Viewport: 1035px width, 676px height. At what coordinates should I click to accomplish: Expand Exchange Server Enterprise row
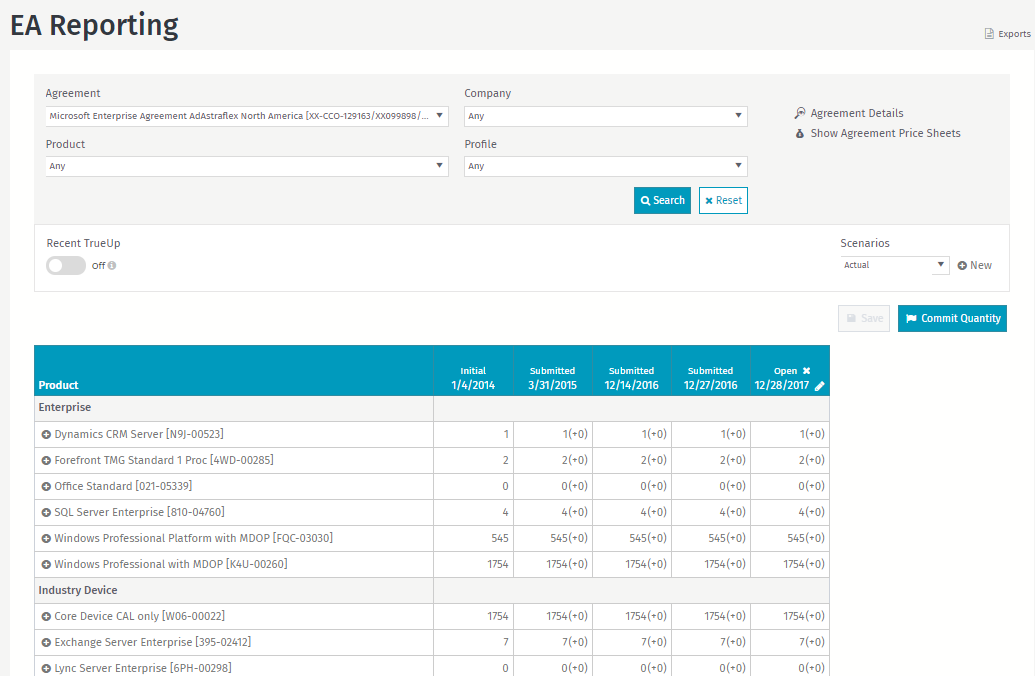coord(46,642)
